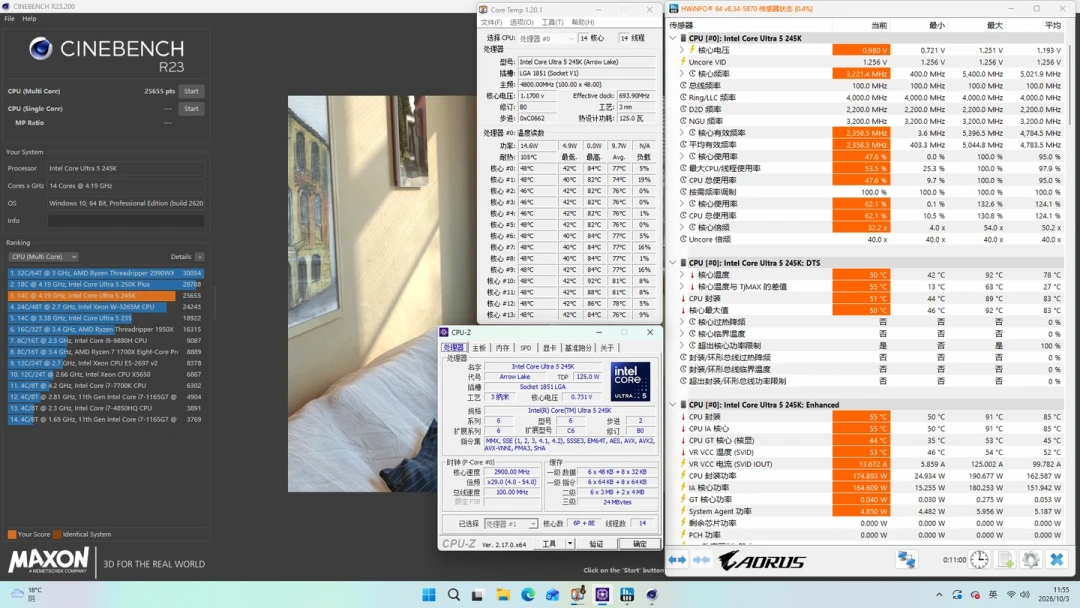Image resolution: width=1080 pixels, height=608 pixels.
Task: Switch to CPU-Z 内存 tab
Action: coord(502,348)
